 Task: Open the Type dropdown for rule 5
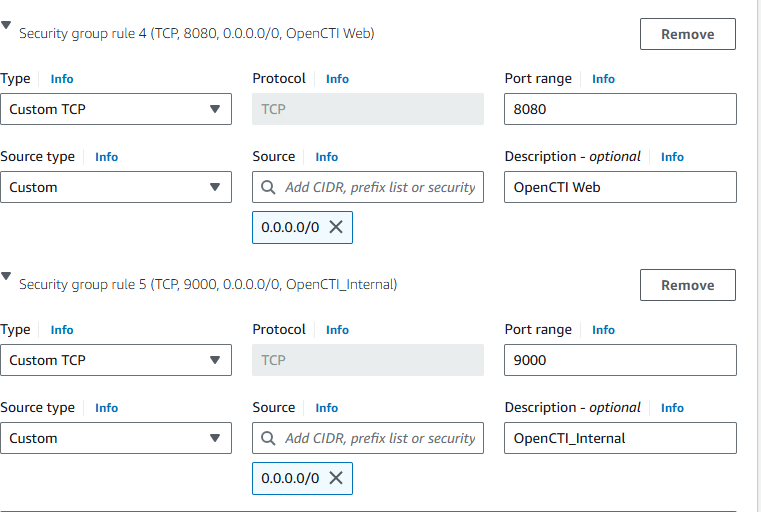coord(116,360)
